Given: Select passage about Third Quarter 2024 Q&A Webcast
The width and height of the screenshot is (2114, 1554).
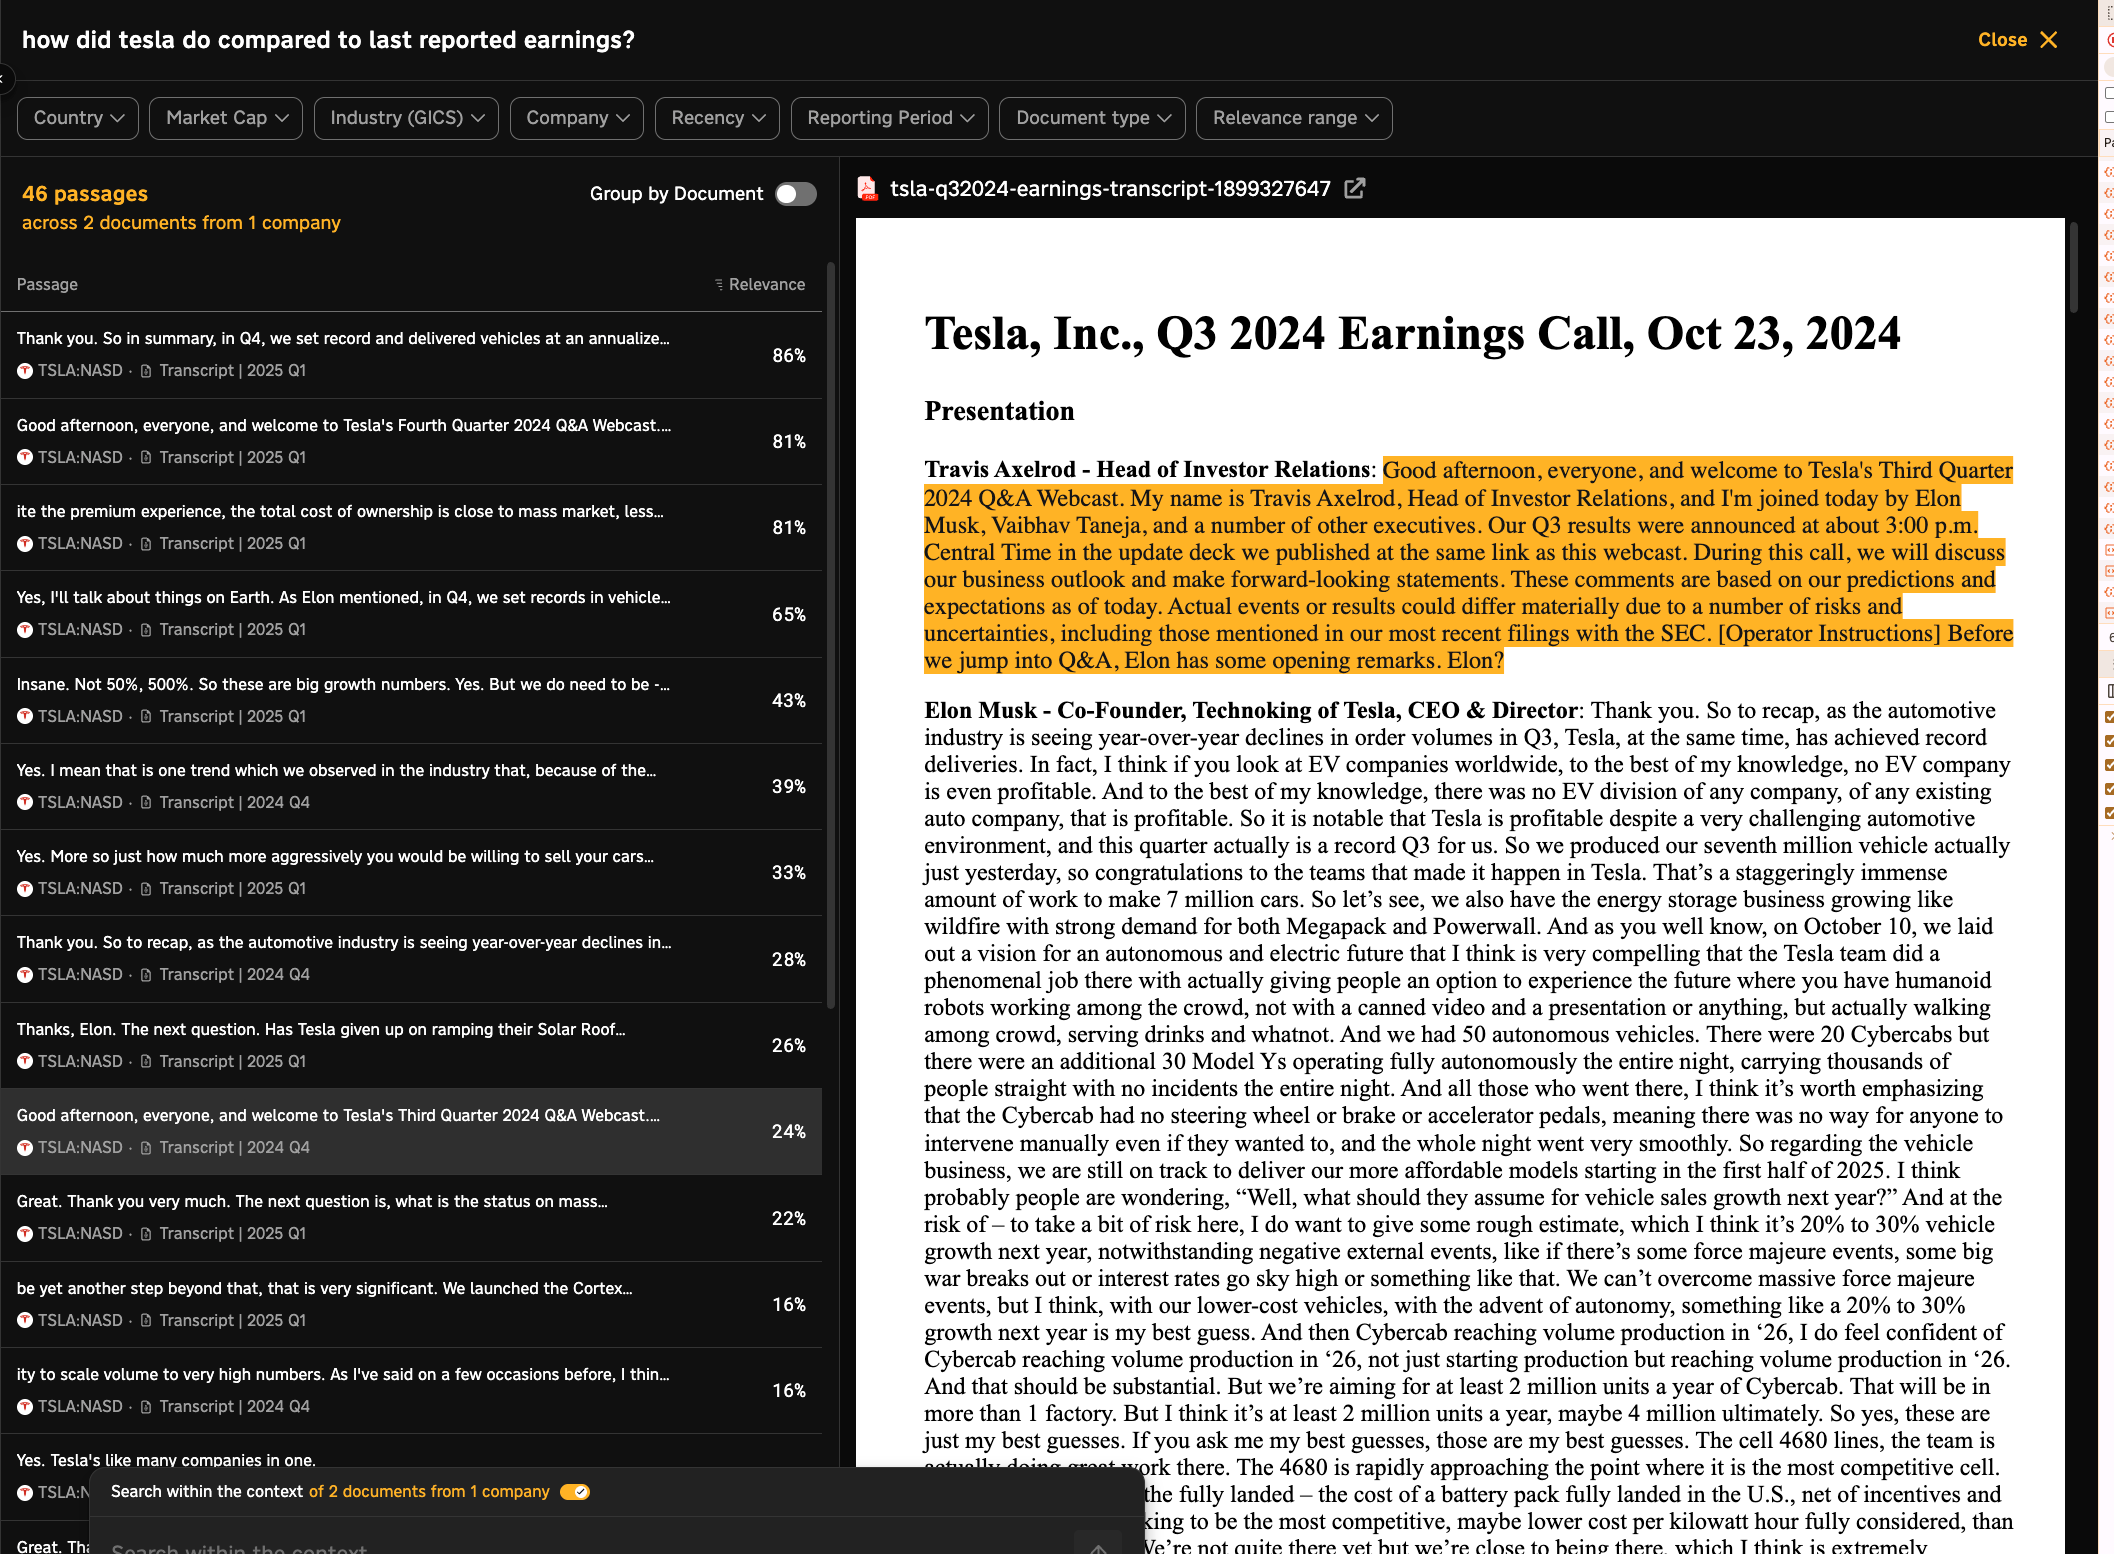Looking at the screenshot, I should pyautogui.click(x=411, y=1131).
